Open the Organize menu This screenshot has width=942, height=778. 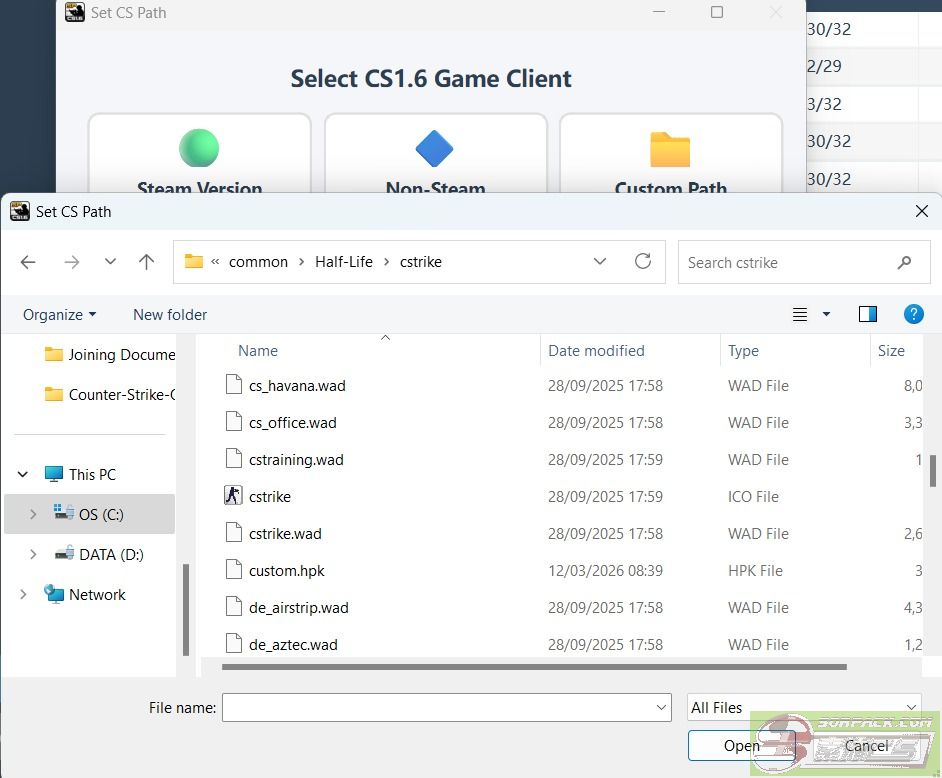coord(60,314)
